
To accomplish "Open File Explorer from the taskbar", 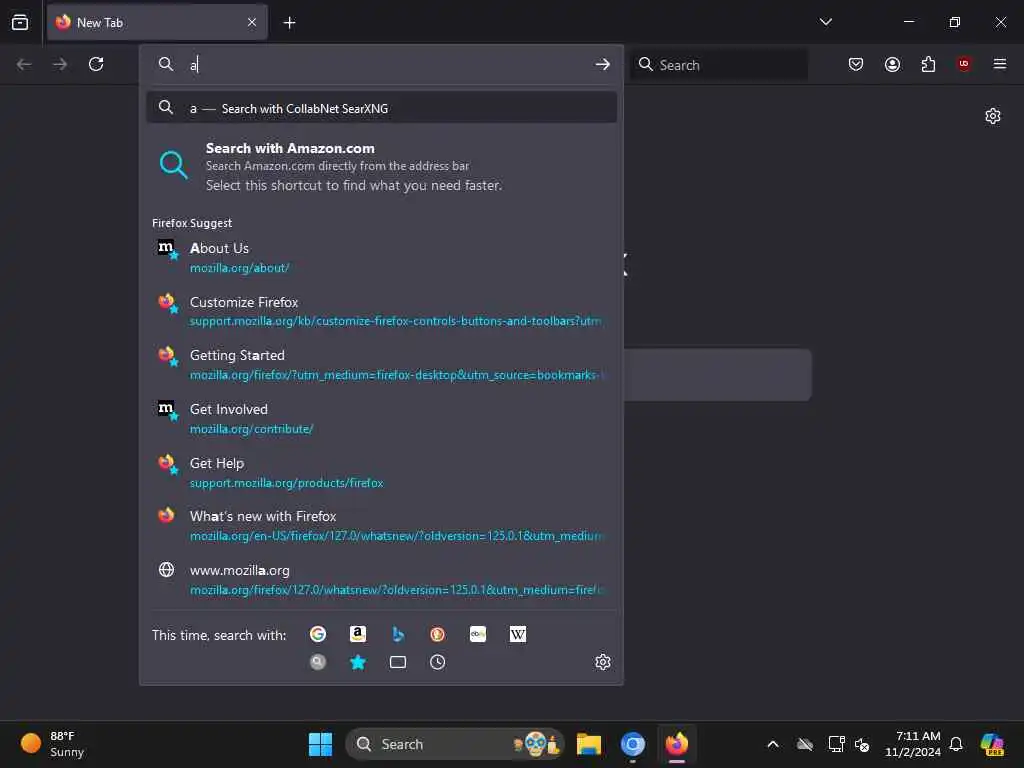I will point(588,744).
